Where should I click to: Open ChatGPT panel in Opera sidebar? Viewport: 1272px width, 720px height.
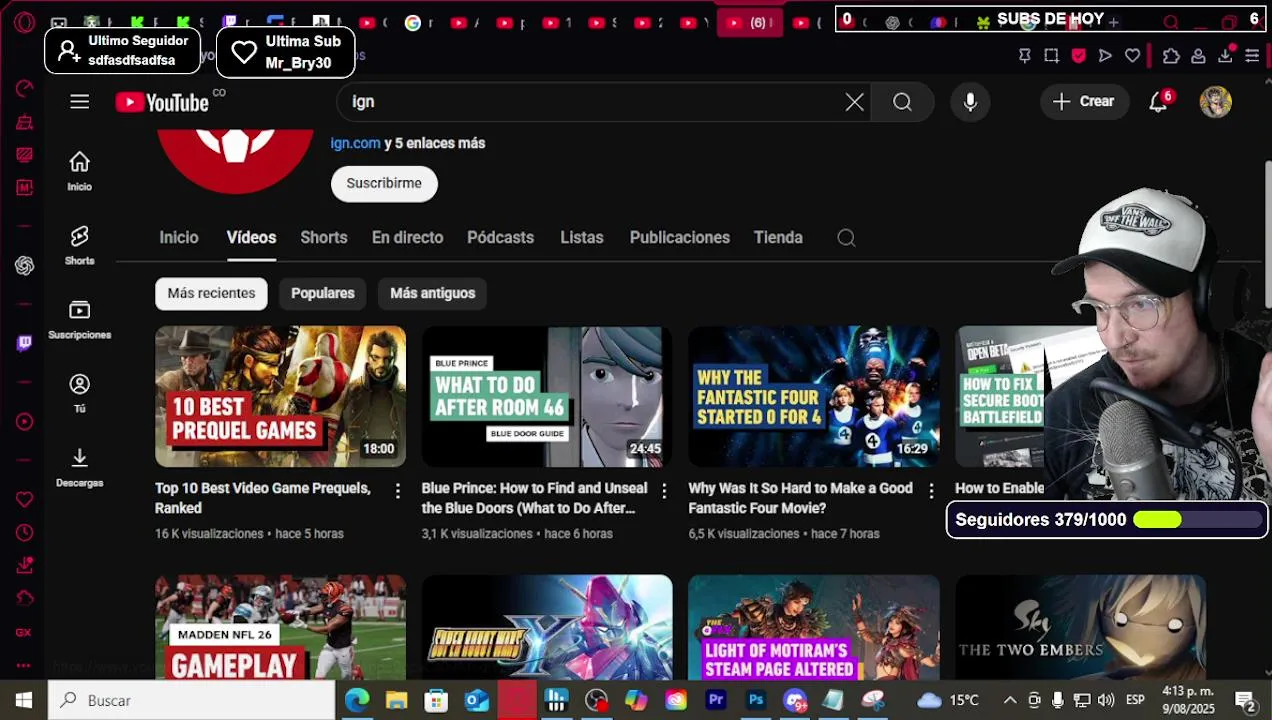[x=24, y=265]
